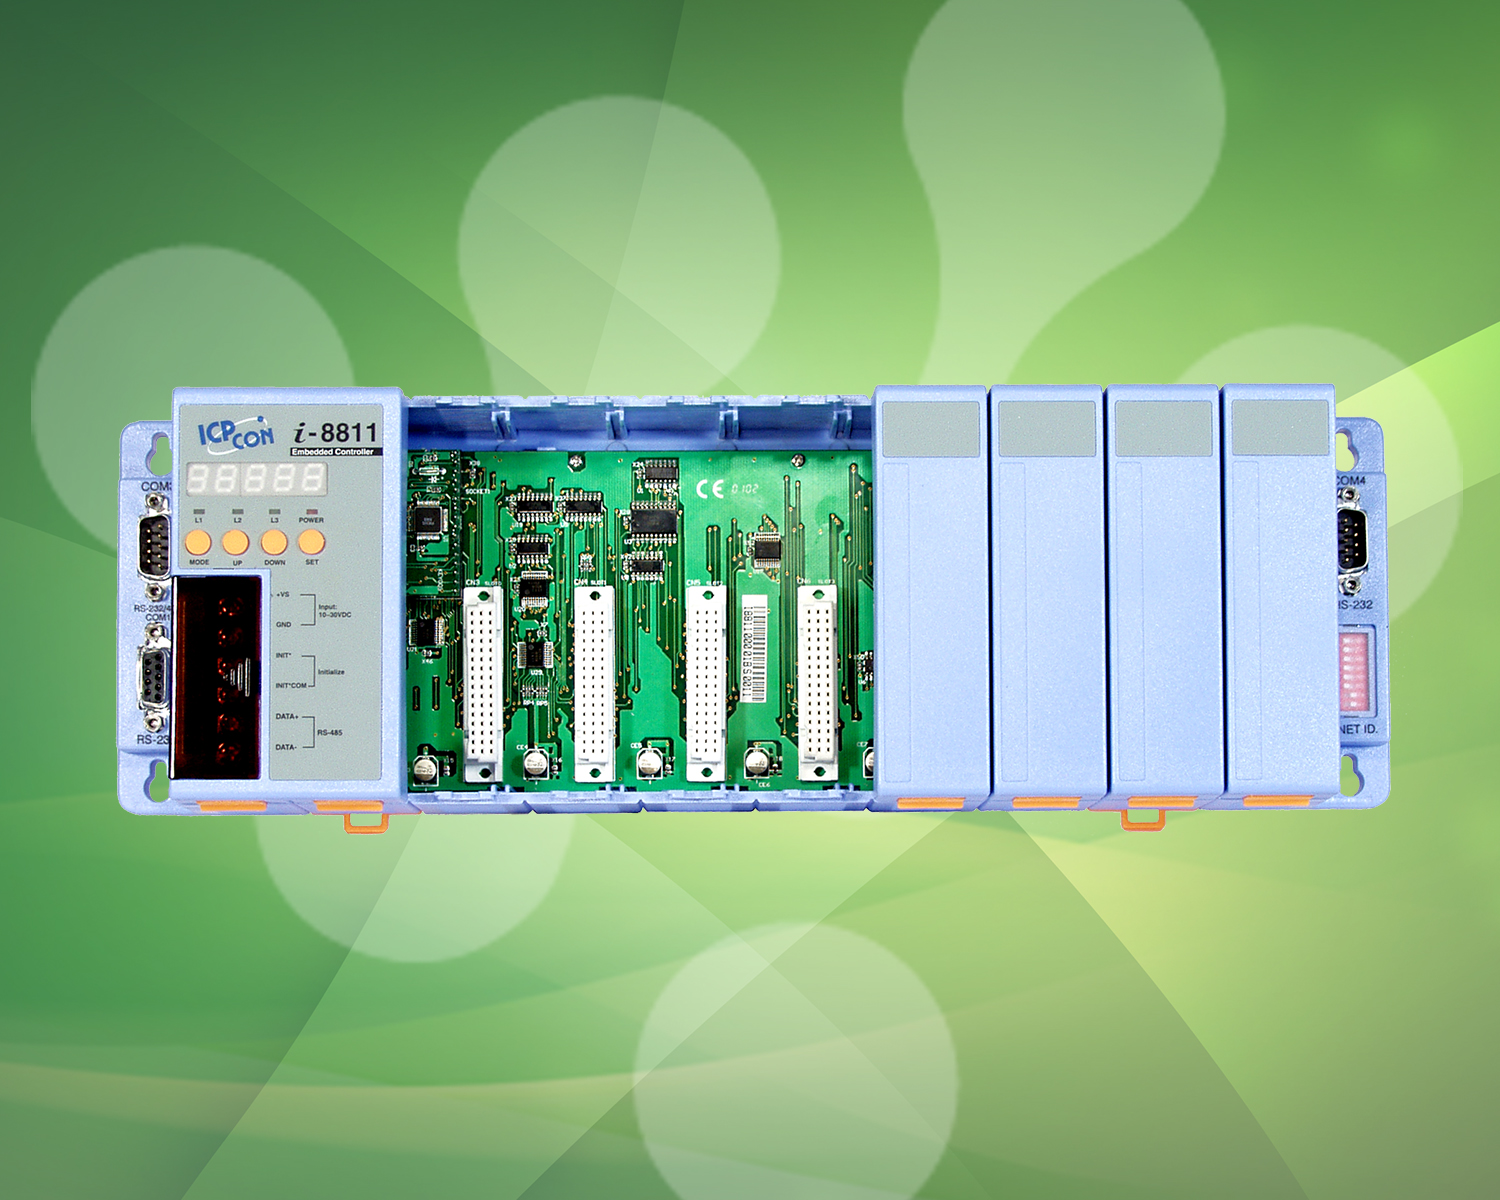Push the orange UP button

click(x=235, y=542)
